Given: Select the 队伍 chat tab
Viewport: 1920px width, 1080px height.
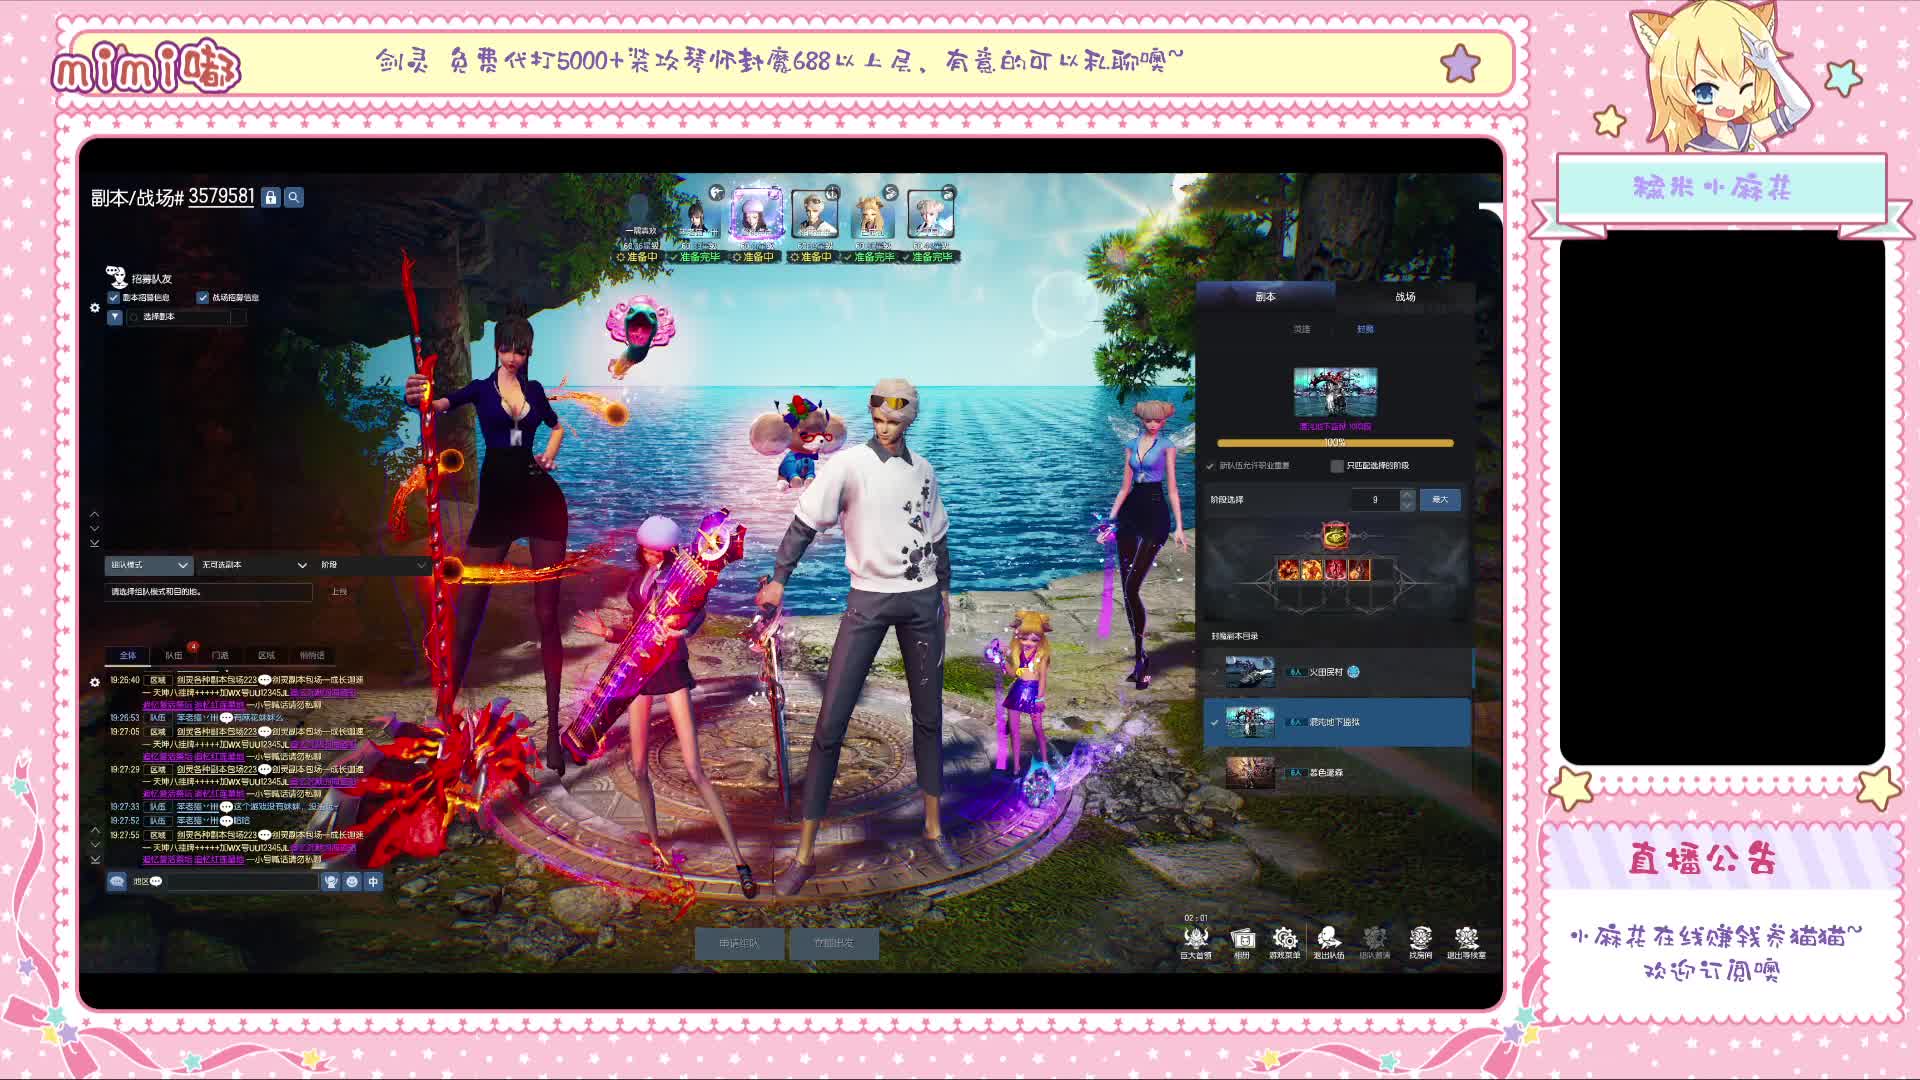Looking at the screenshot, I should point(174,656).
